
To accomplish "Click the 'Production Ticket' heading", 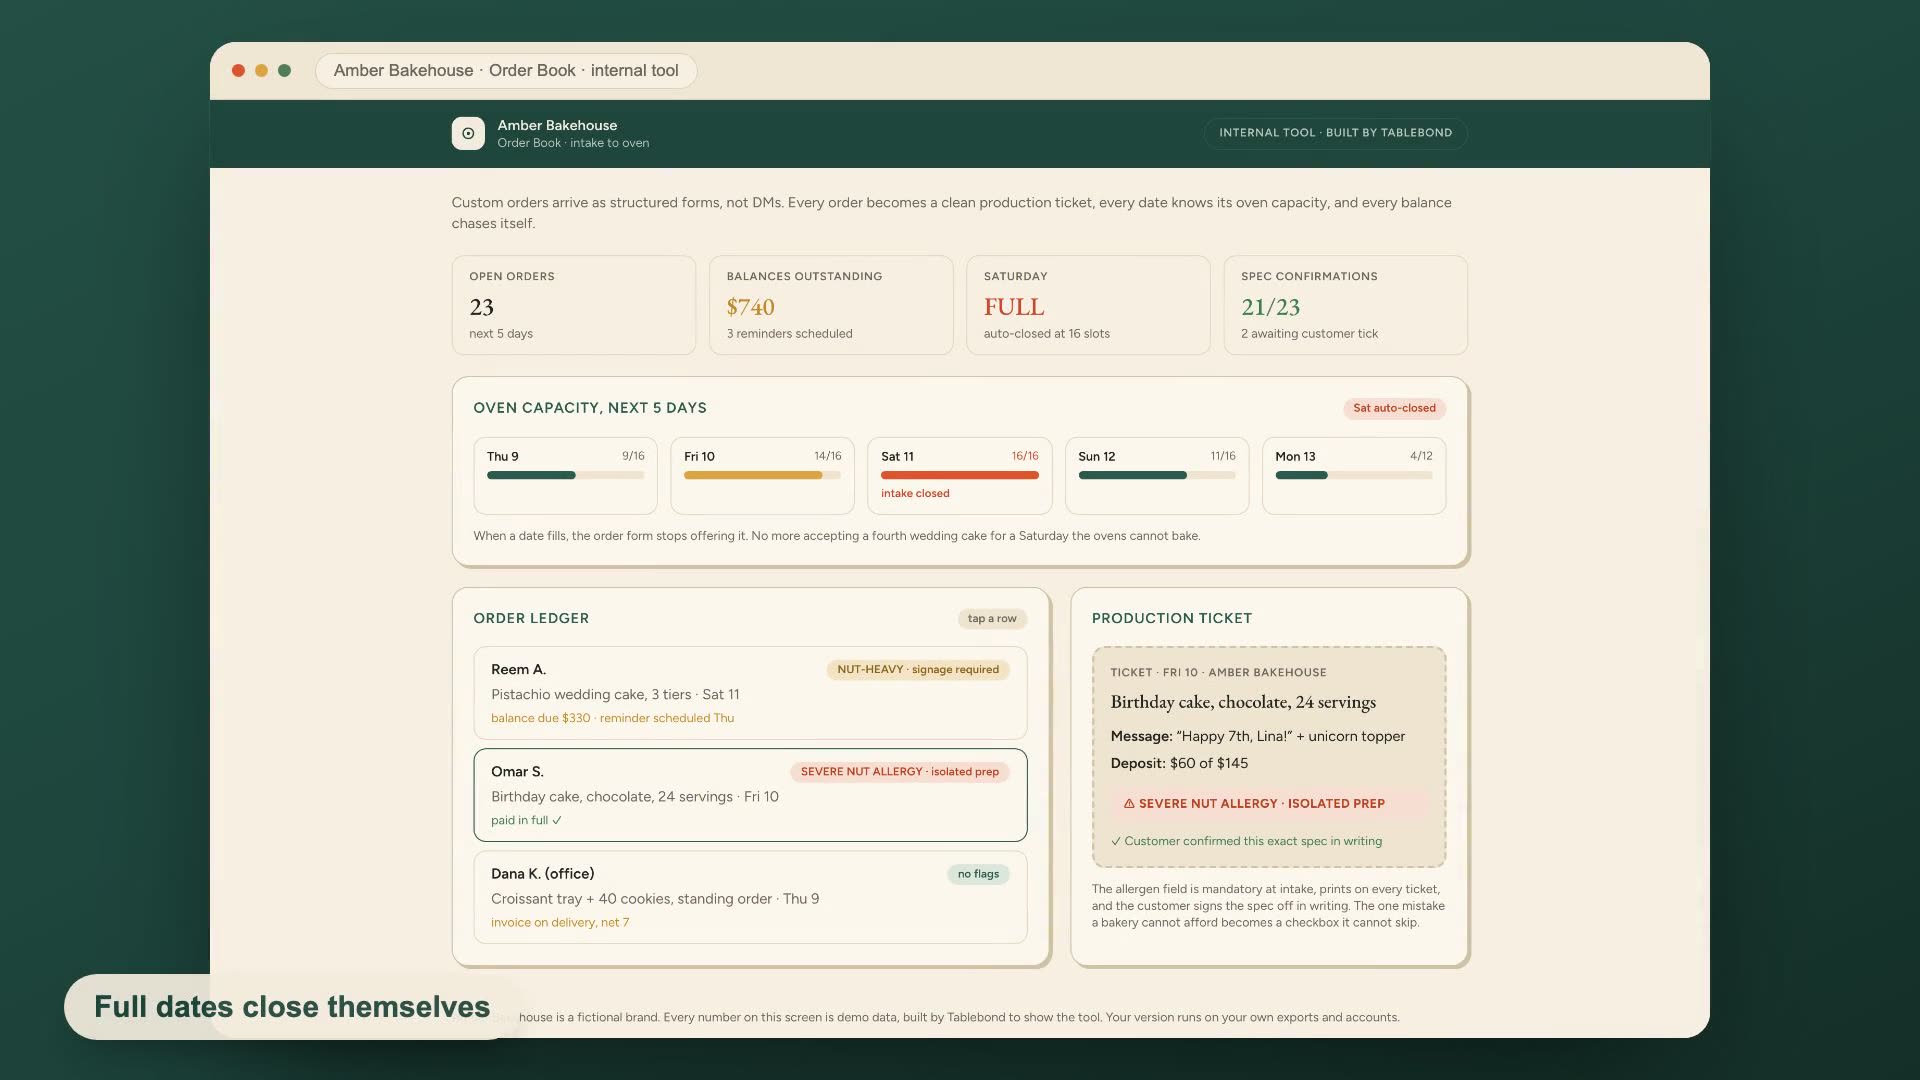I will [1172, 618].
